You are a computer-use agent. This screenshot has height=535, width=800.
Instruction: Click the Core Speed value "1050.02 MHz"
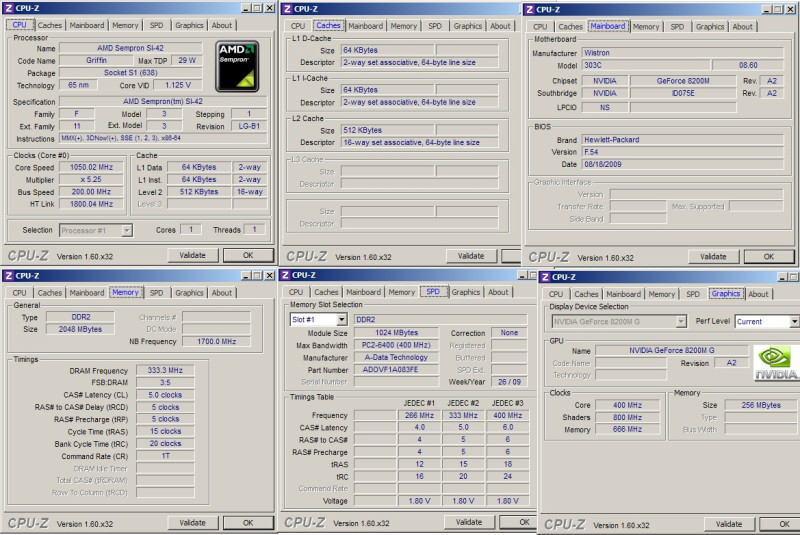point(91,167)
